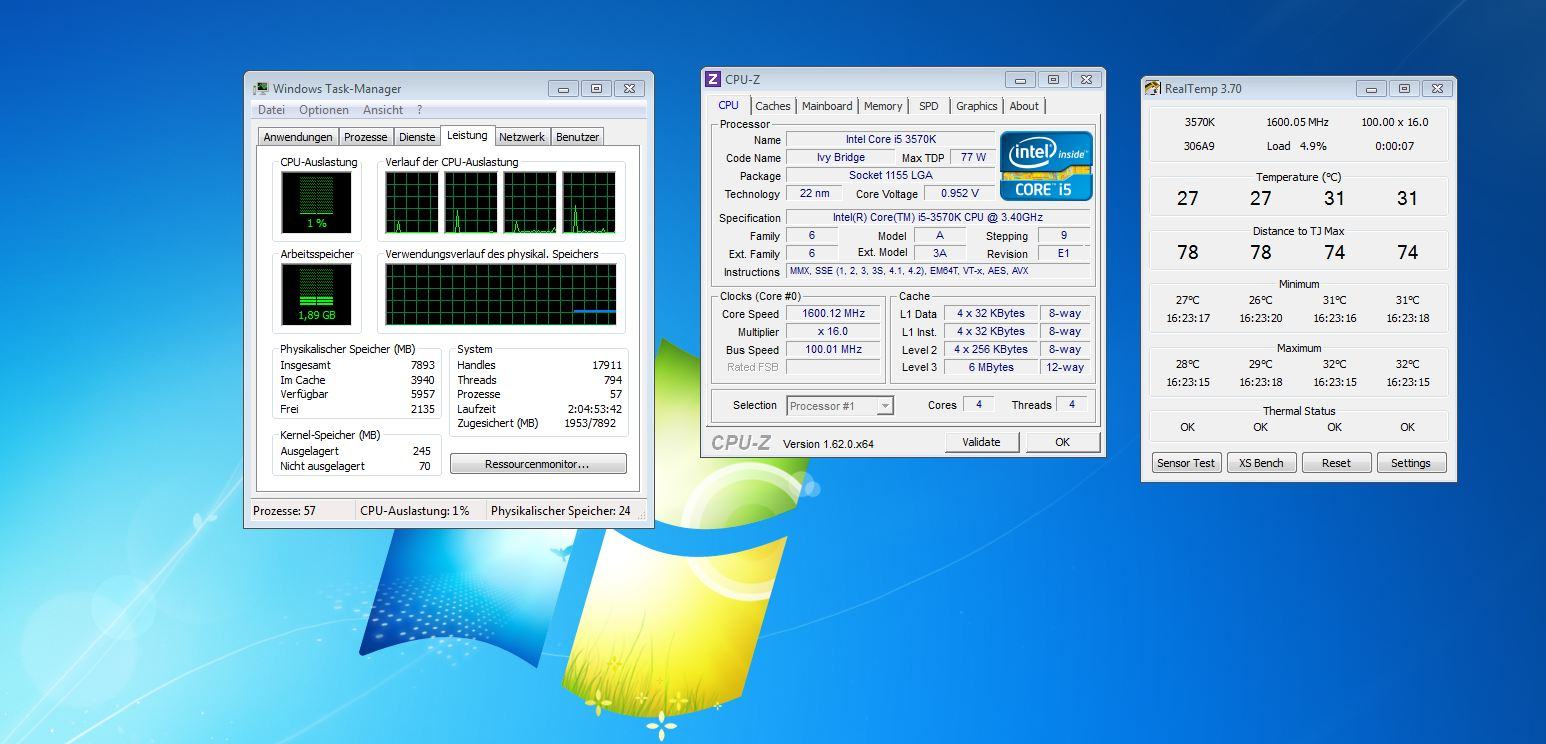This screenshot has width=1546, height=744.
Task: Close the Windows Task-Manager window
Action: [629, 89]
